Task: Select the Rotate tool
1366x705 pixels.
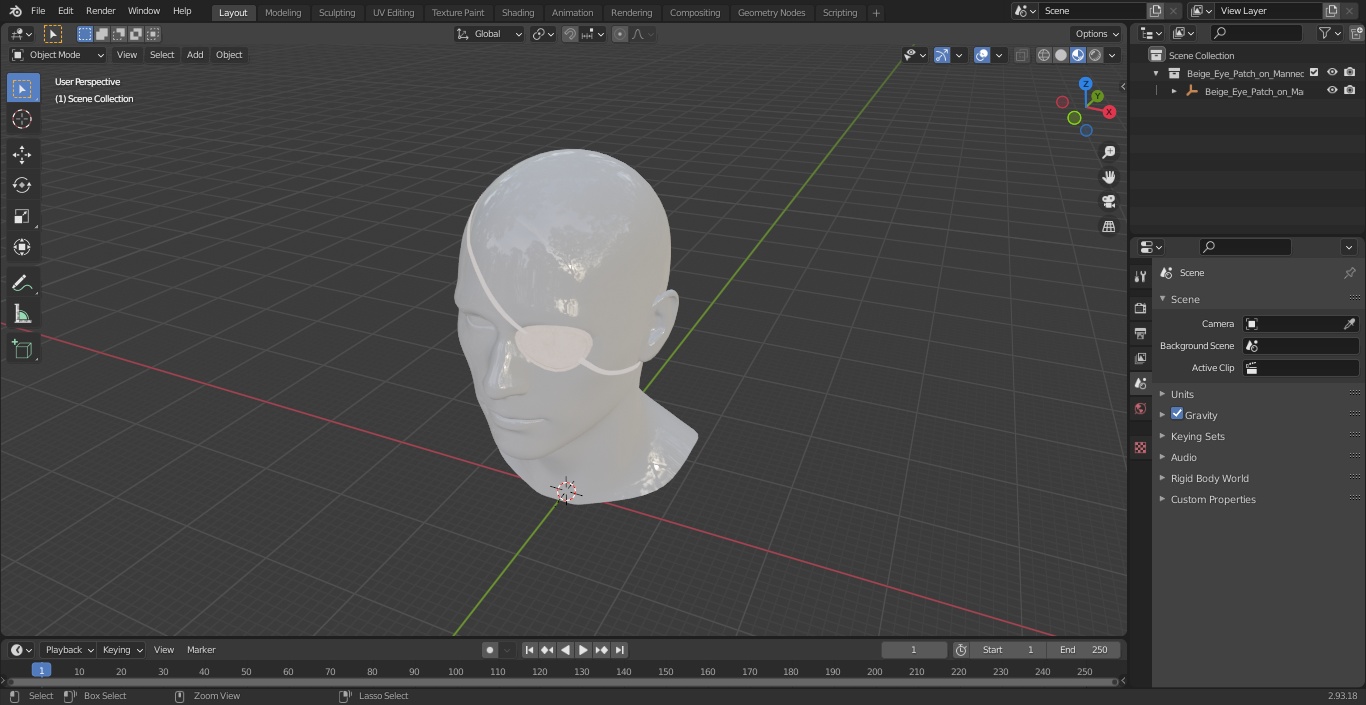Action: (x=22, y=185)
